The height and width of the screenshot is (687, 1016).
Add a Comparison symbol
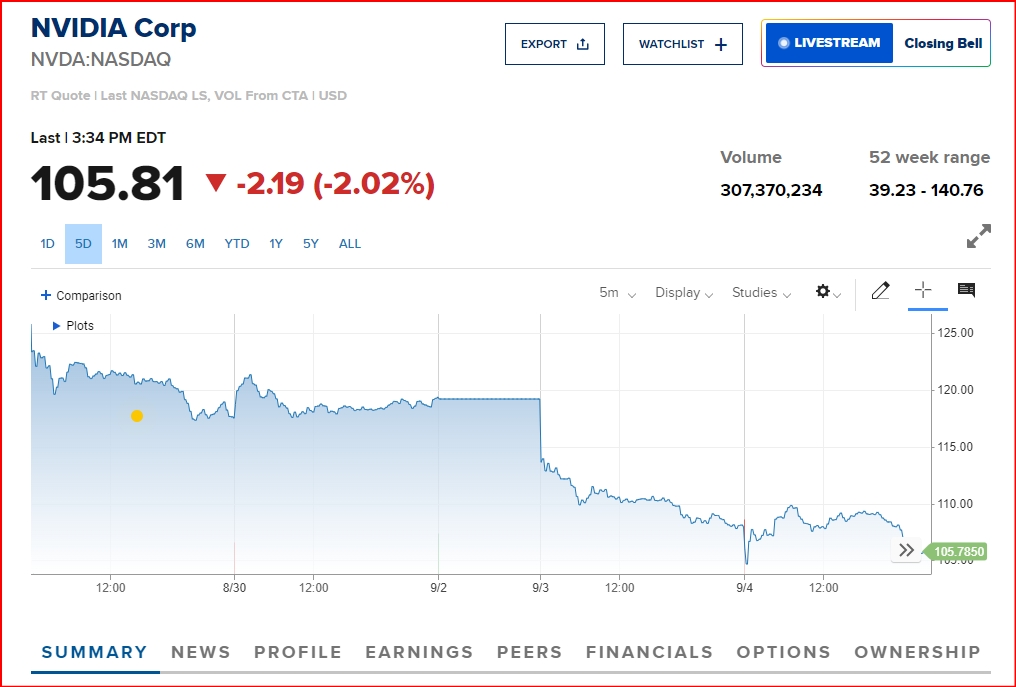[x=81, y=296]
